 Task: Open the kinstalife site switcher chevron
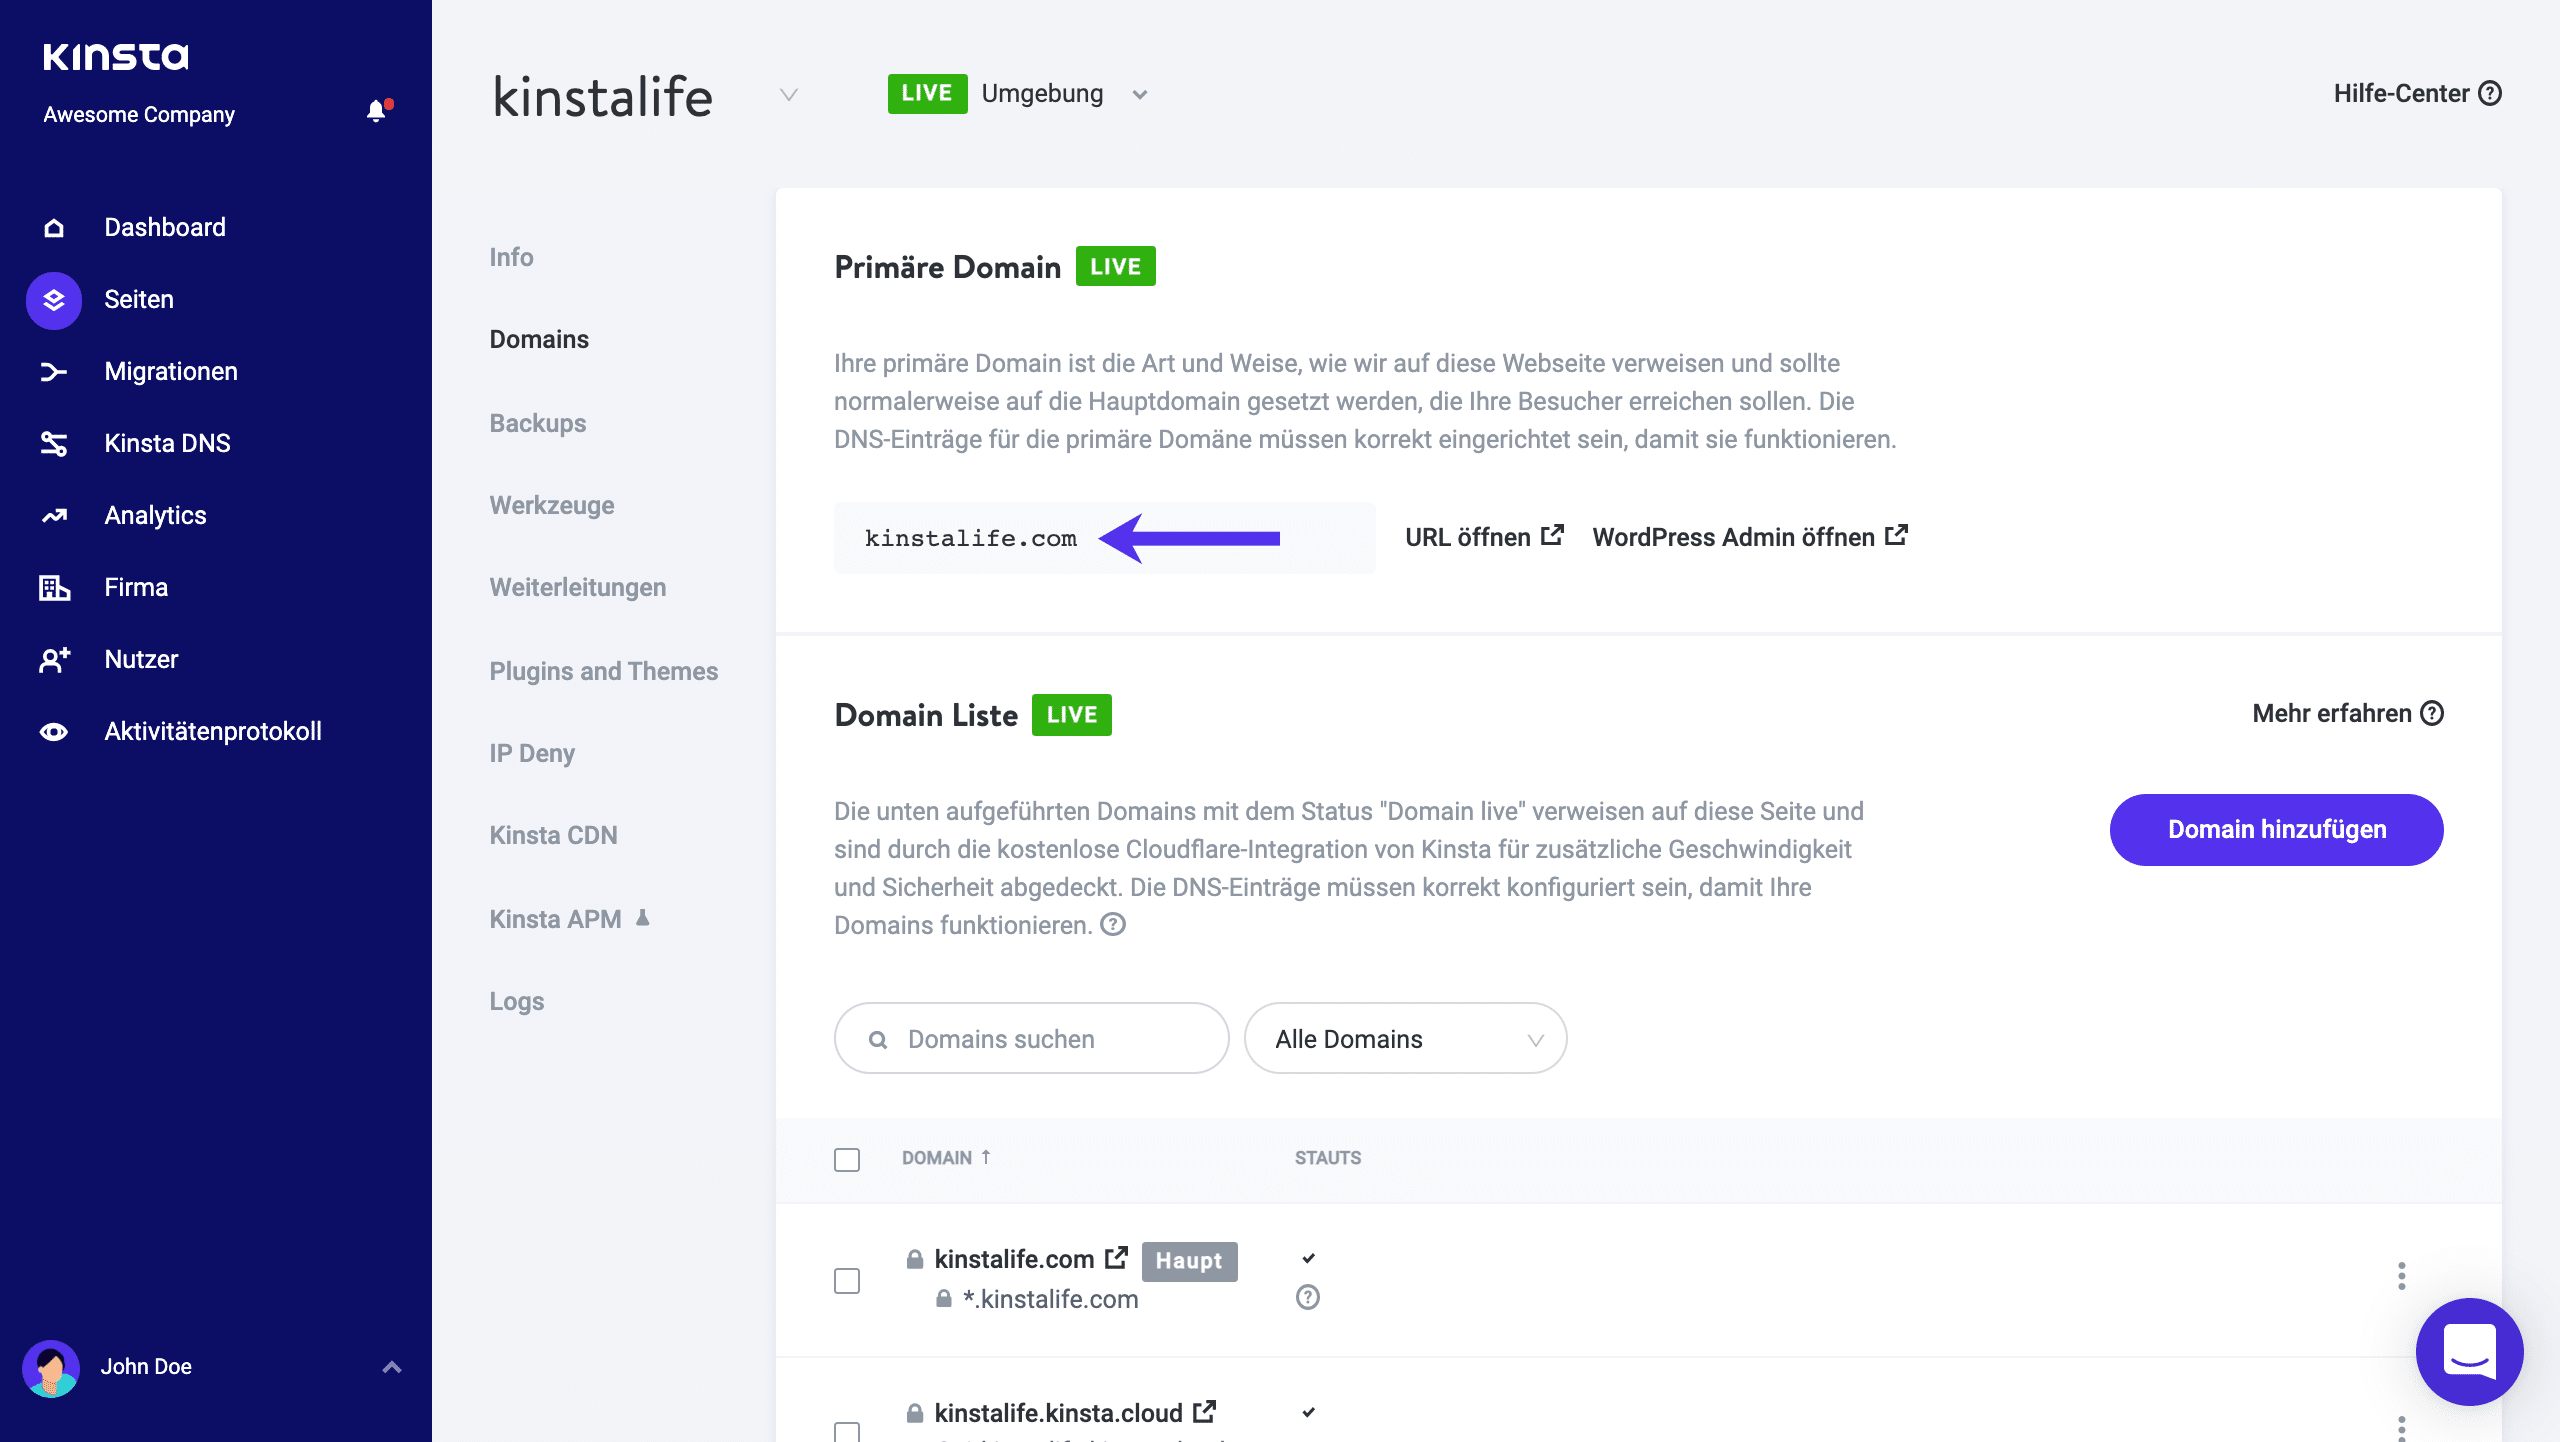pos(788,95)
